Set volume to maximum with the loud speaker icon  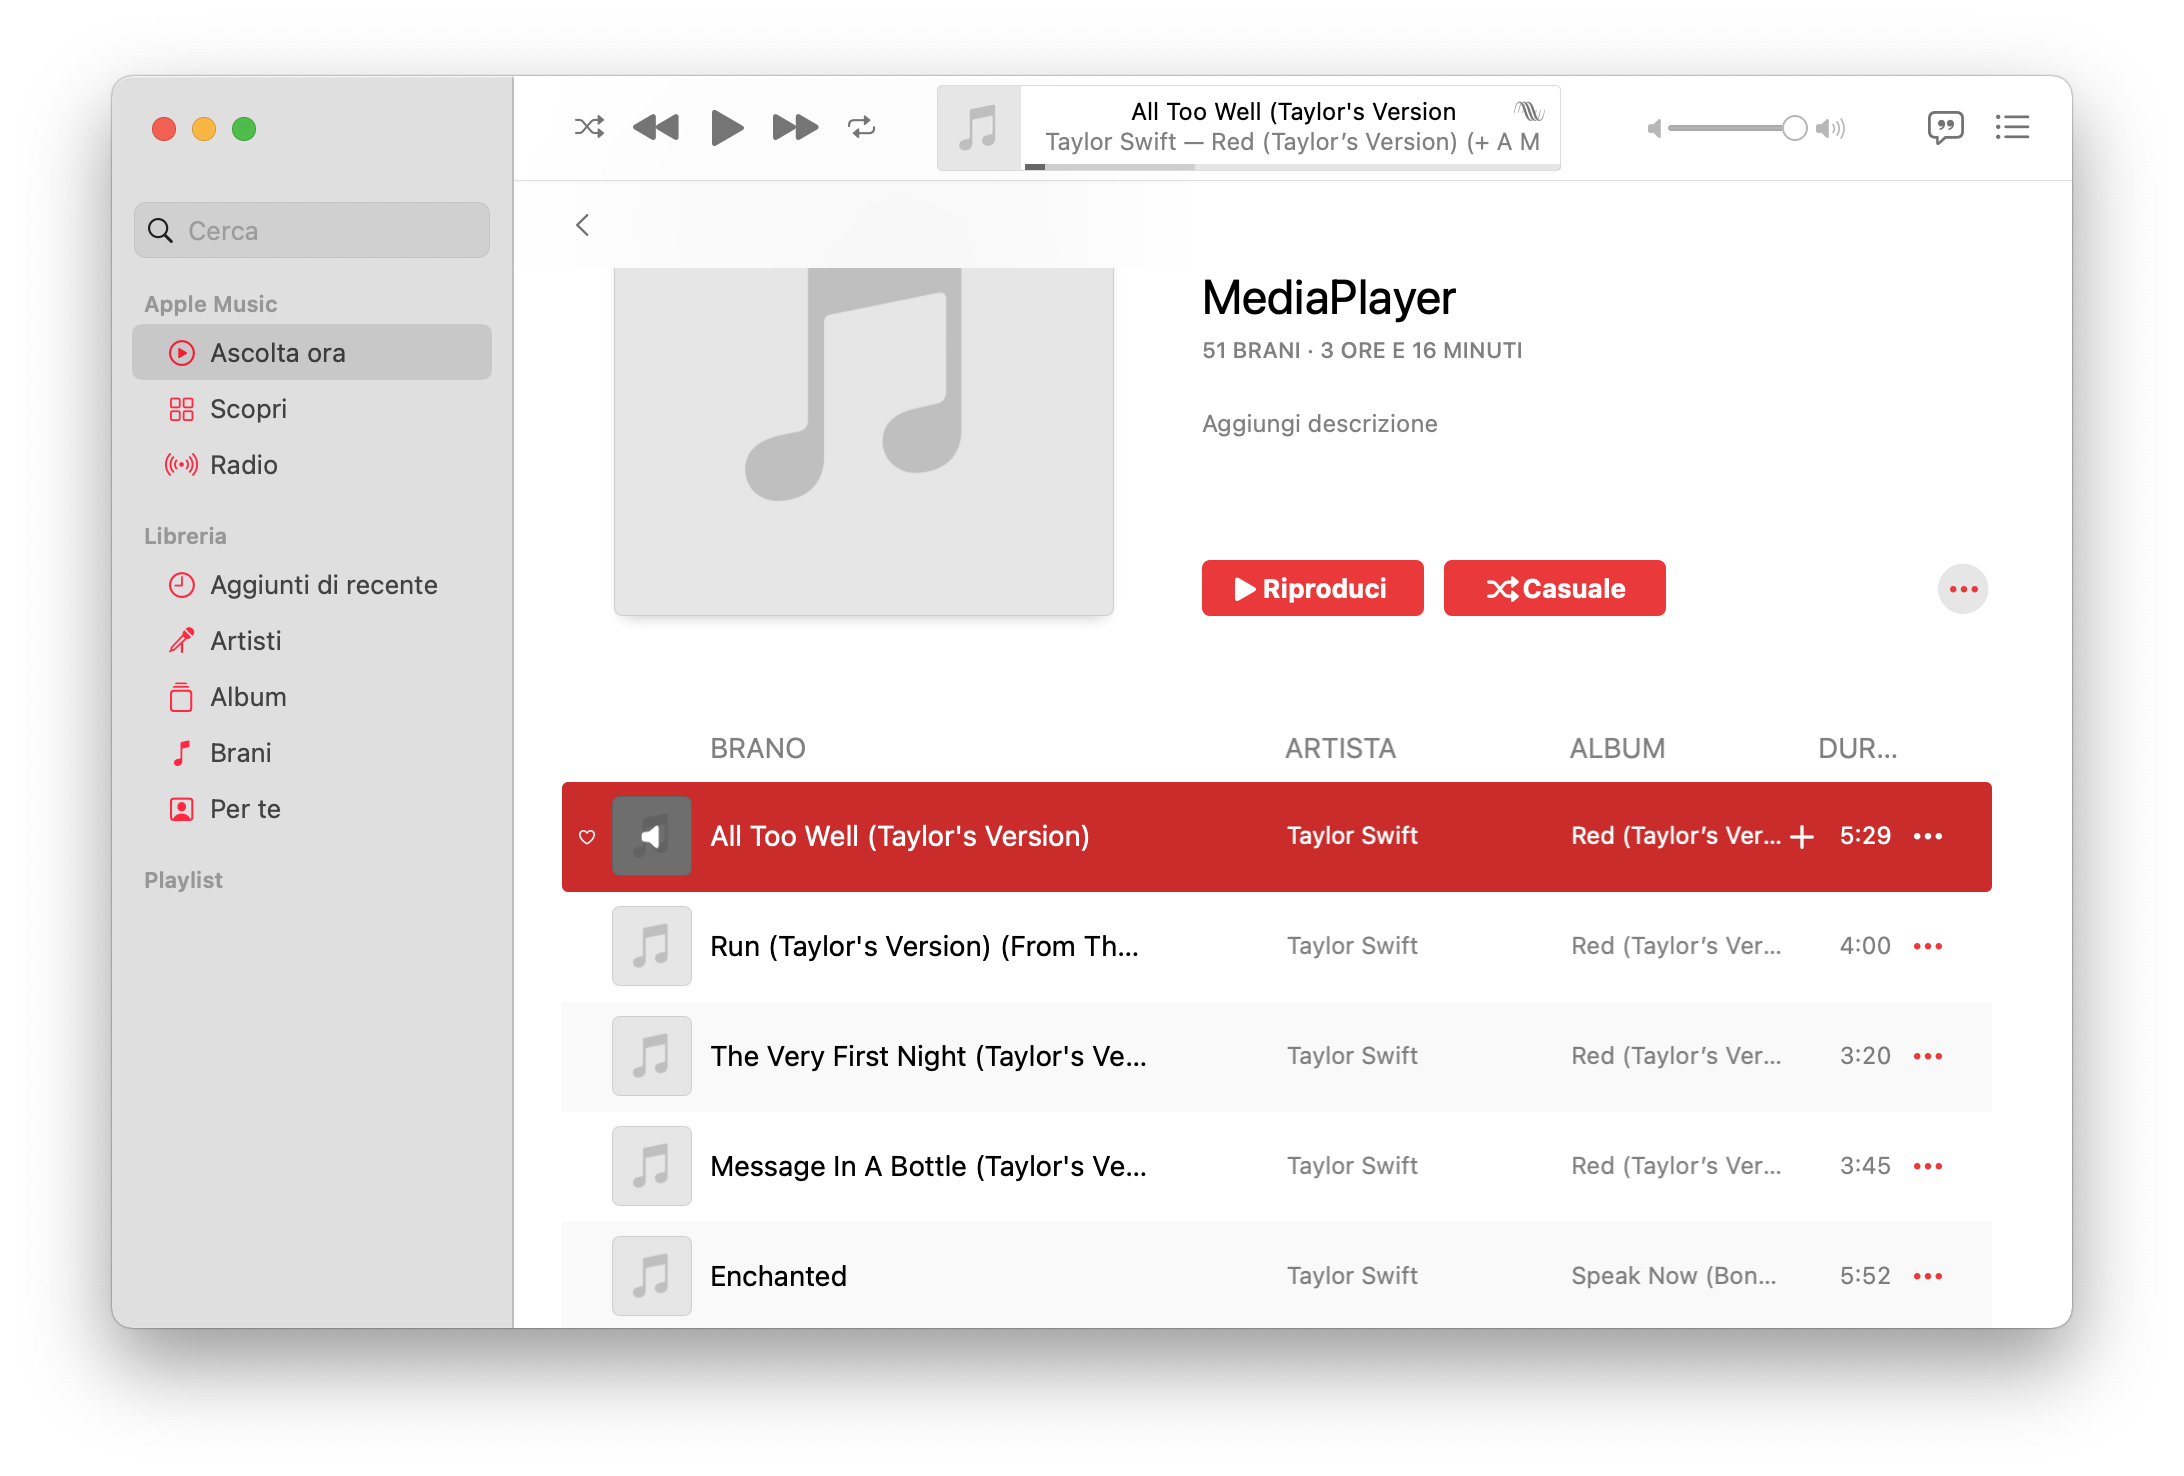pyautogui.click(x=1830, y=128)
